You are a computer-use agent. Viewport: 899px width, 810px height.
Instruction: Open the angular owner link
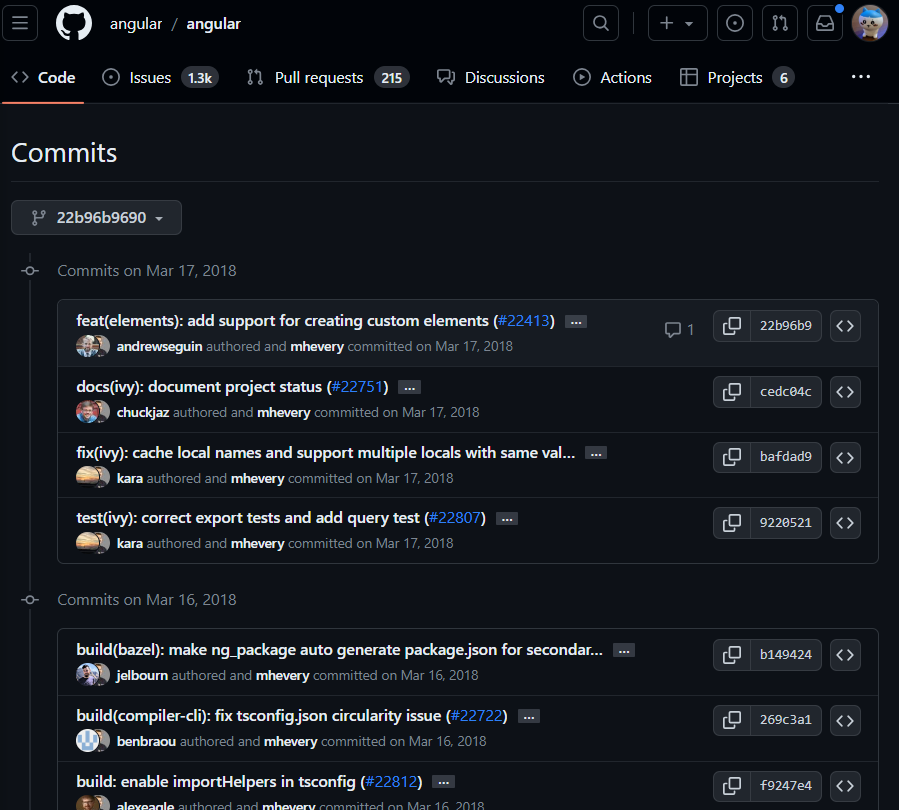[136, 24]
